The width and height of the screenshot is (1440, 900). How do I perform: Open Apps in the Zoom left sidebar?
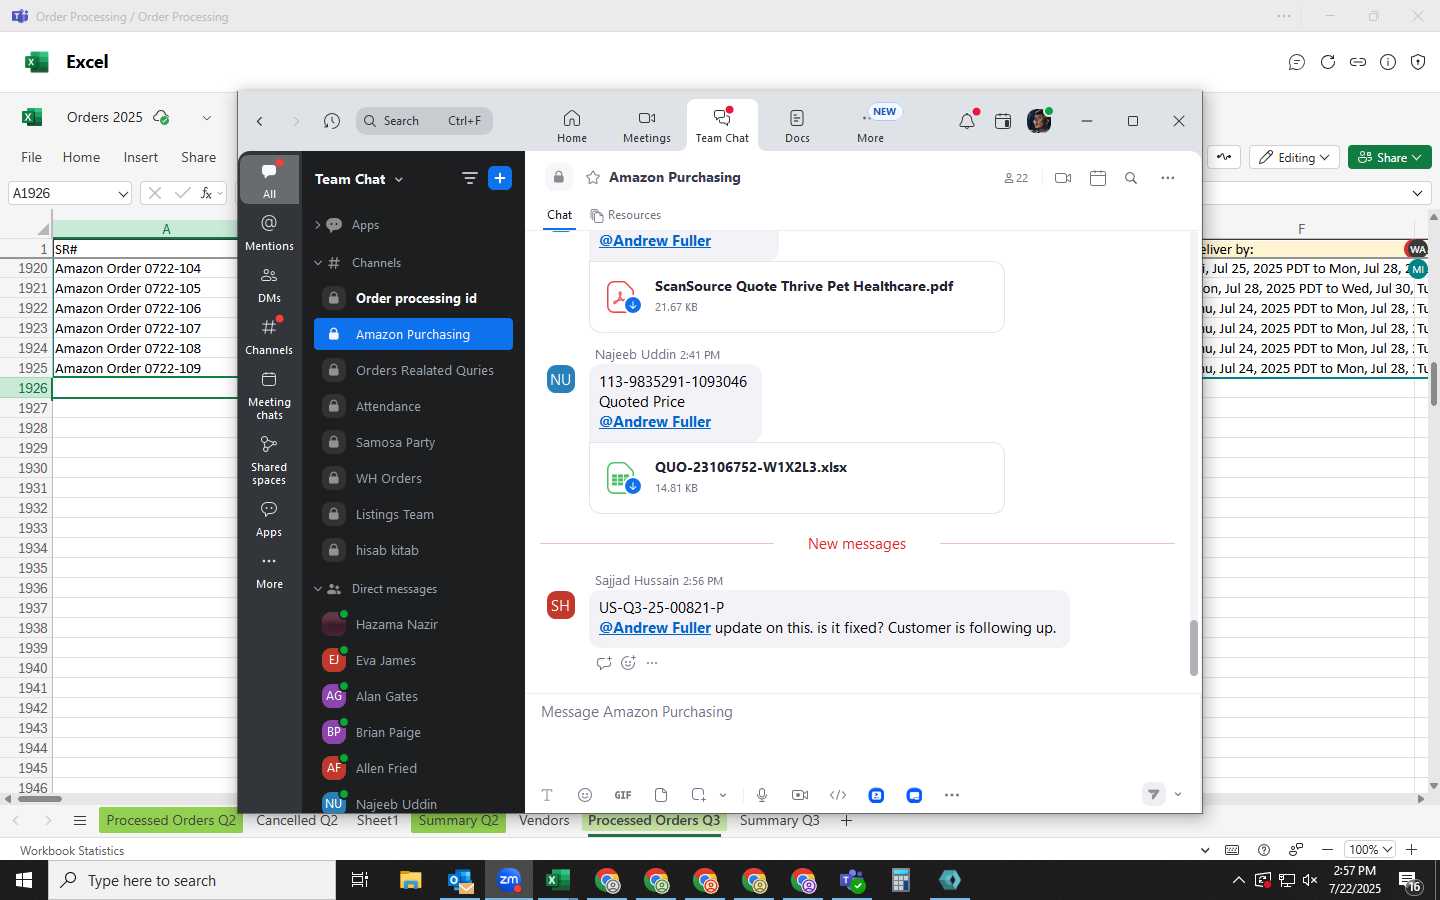[269, 519]
